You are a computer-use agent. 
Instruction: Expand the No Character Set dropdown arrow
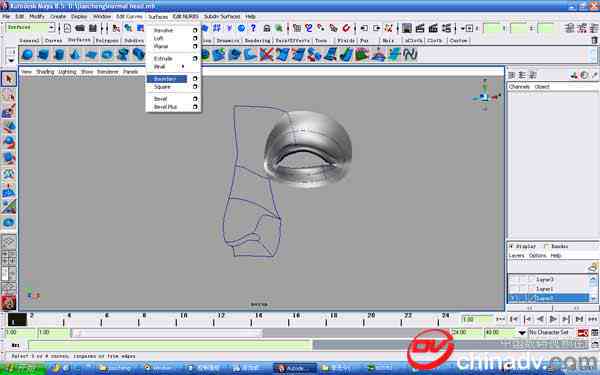pos(522,333)
